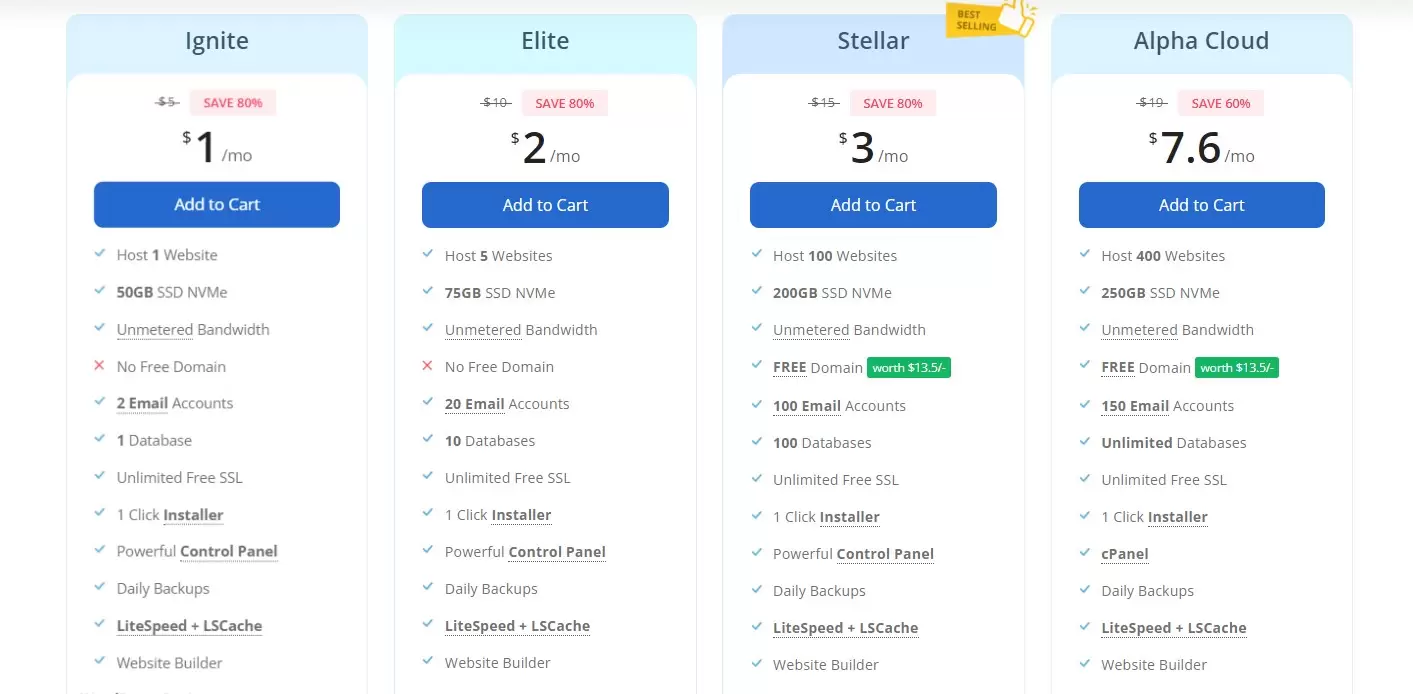Click the worth $13.5 badge under Stellar
This screenshot has width=1413, height=694.
[x=909, y=368]
